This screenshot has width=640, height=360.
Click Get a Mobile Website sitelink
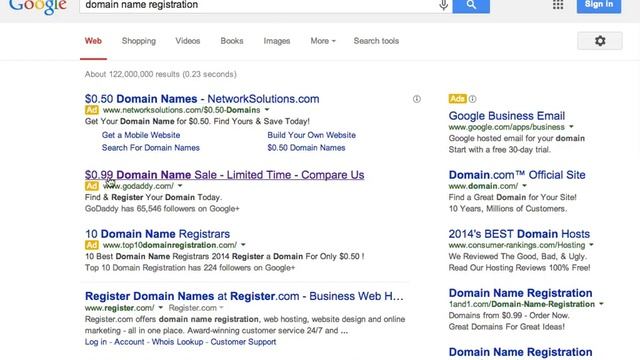tap(141, 135)
